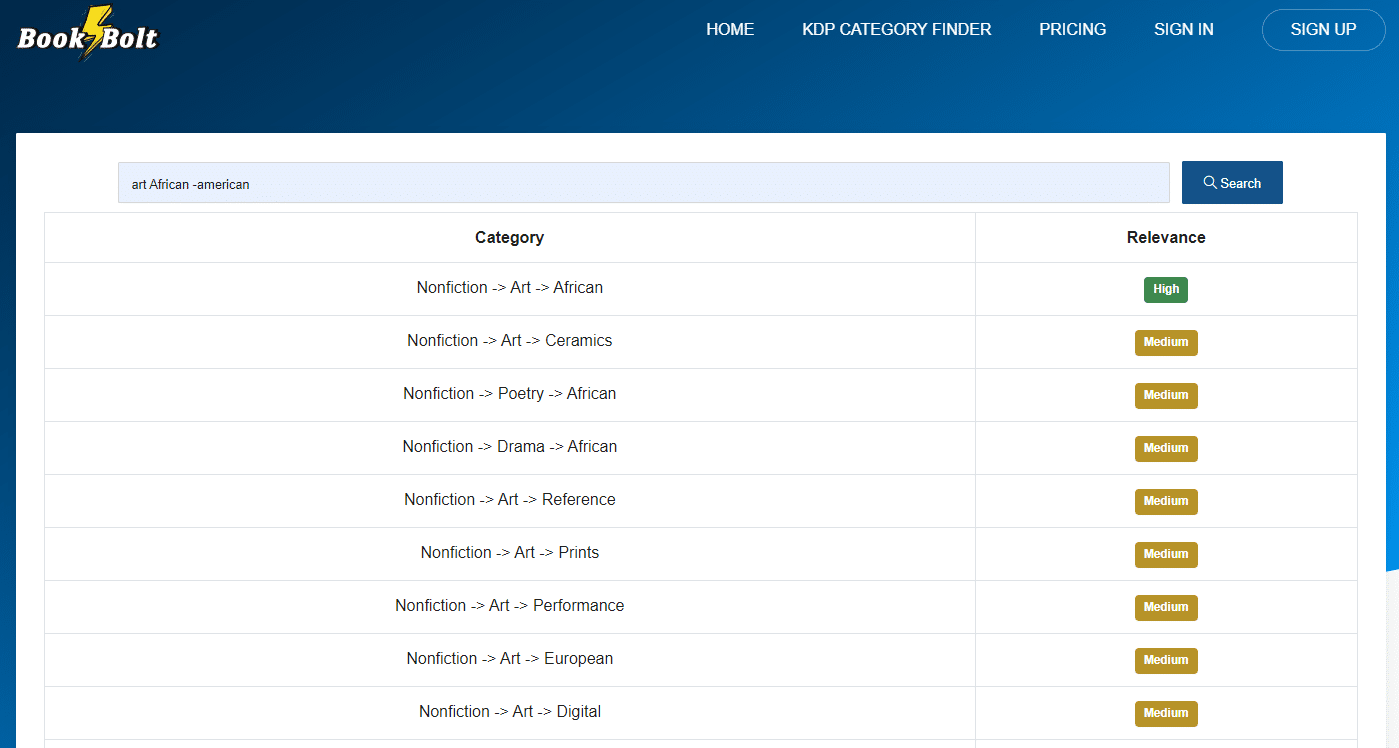
Task: Select Nonfiction -> Art -> Prints row text
Action: pos(510,552)
